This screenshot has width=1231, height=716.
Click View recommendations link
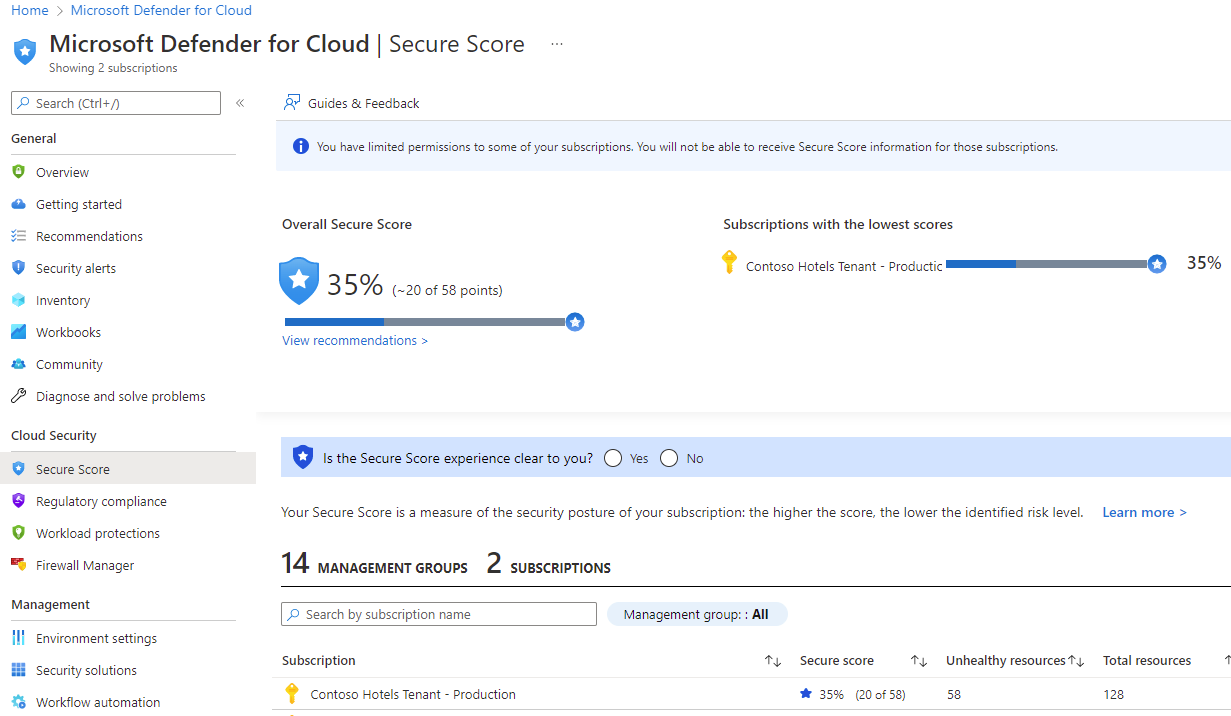pos(355,340)
